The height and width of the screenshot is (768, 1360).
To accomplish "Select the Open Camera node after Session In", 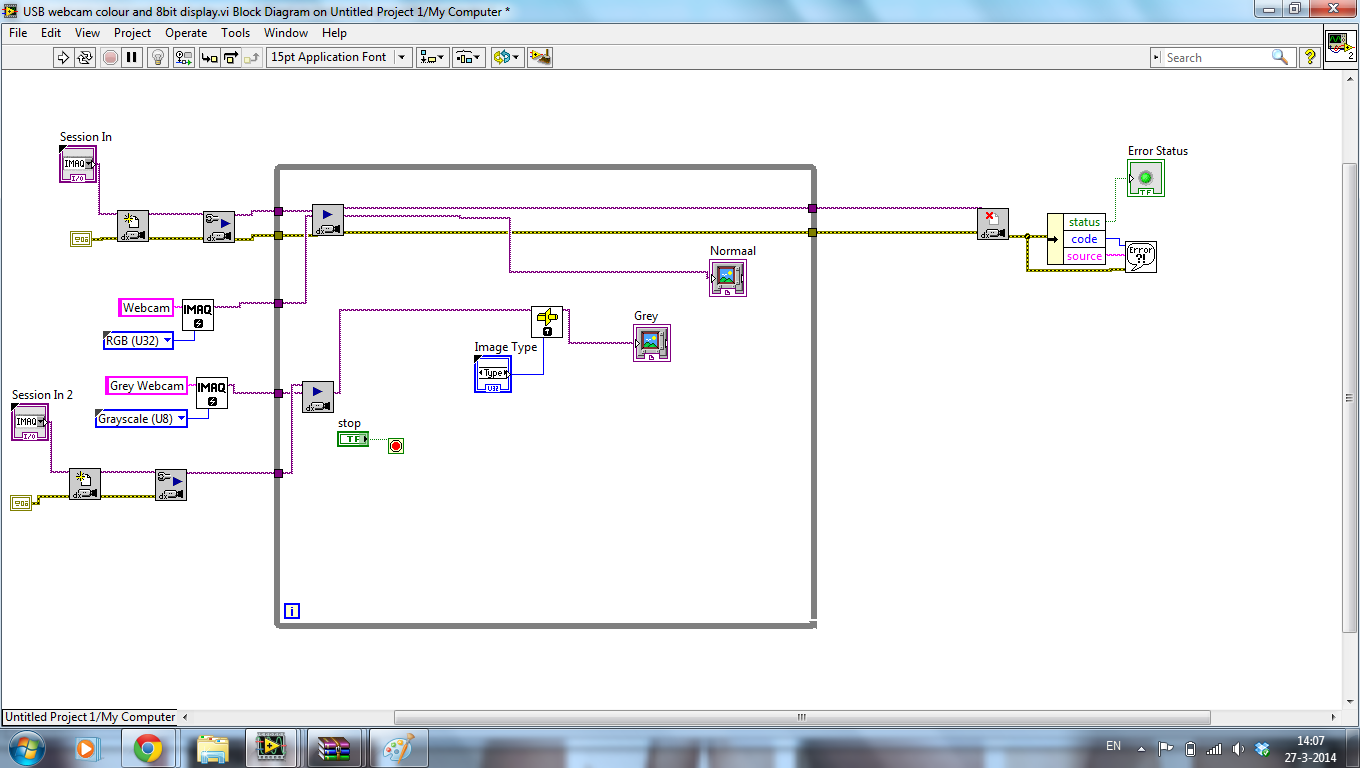I will click(133, 226).
